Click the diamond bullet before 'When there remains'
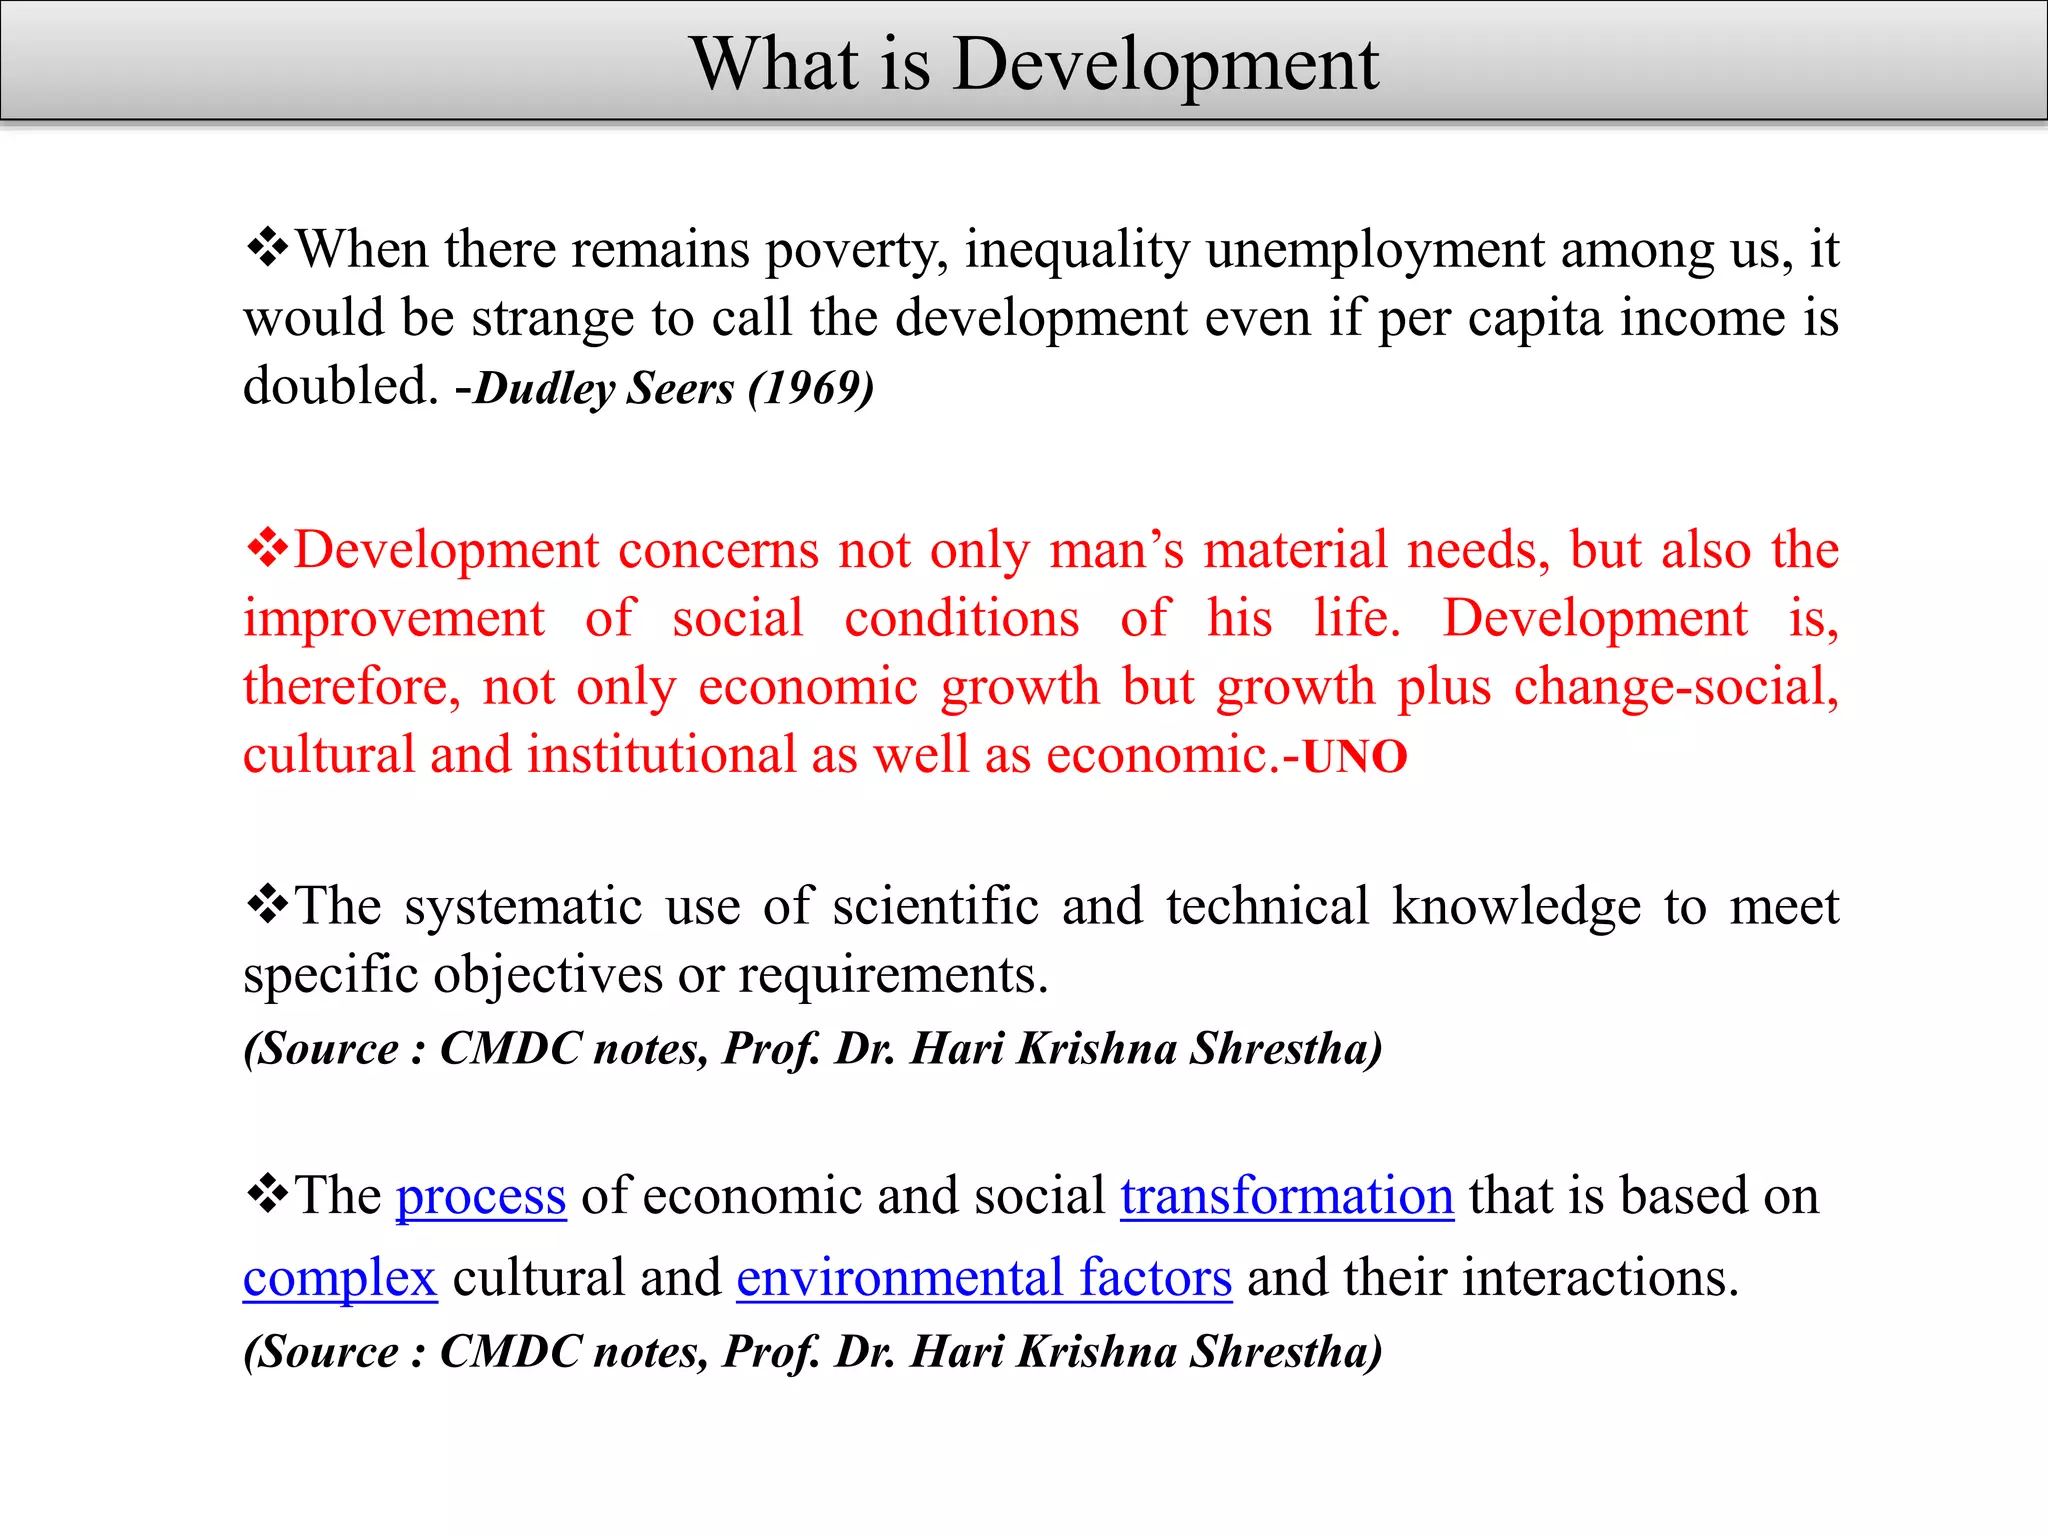 click(267, 248)
